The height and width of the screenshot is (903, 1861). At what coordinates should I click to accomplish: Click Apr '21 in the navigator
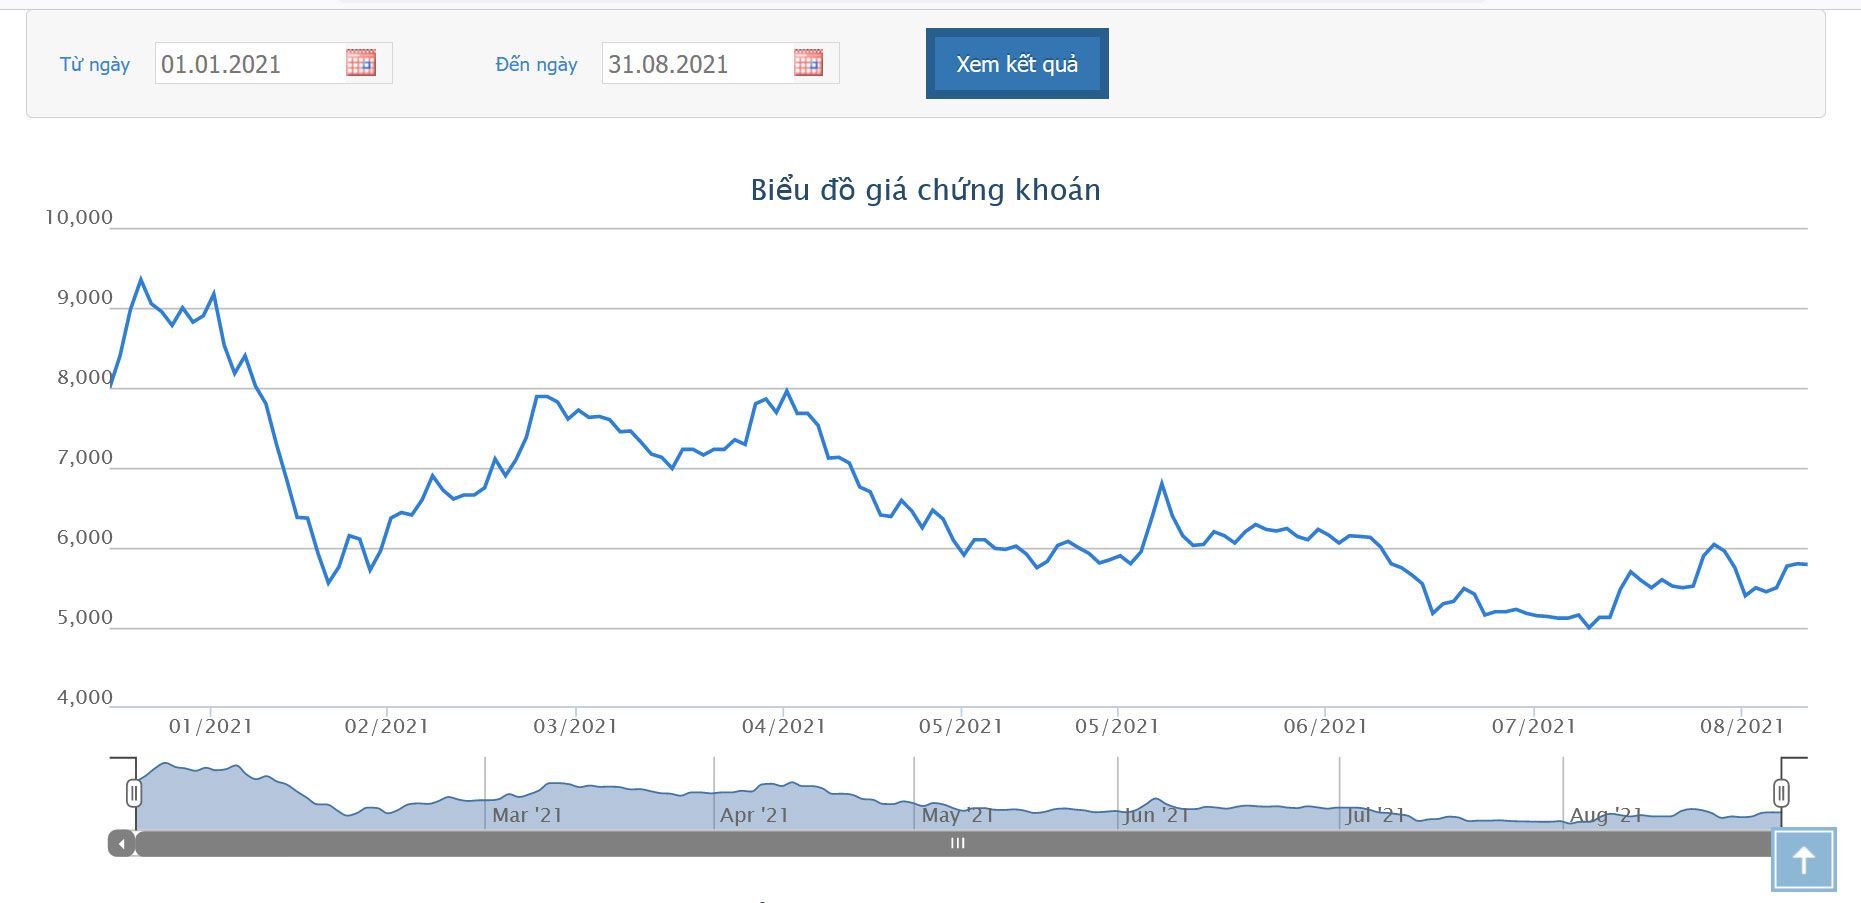click(x=754, y=815)
